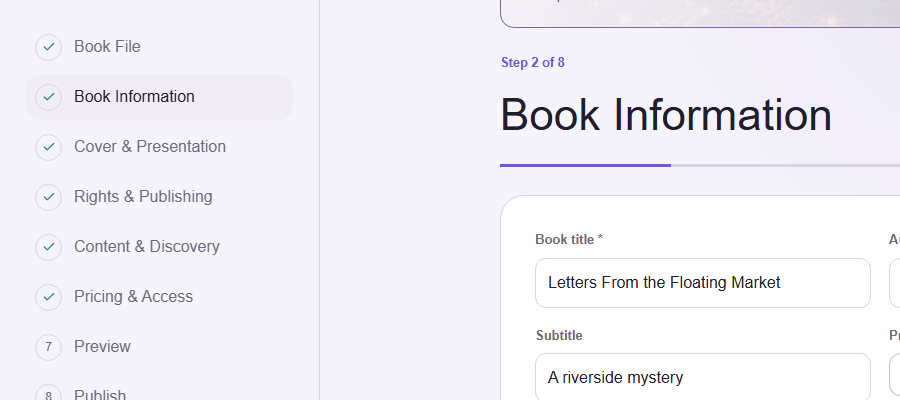
Task: Jump to Pricing & Access step
Action: click(x=159, y=297)
